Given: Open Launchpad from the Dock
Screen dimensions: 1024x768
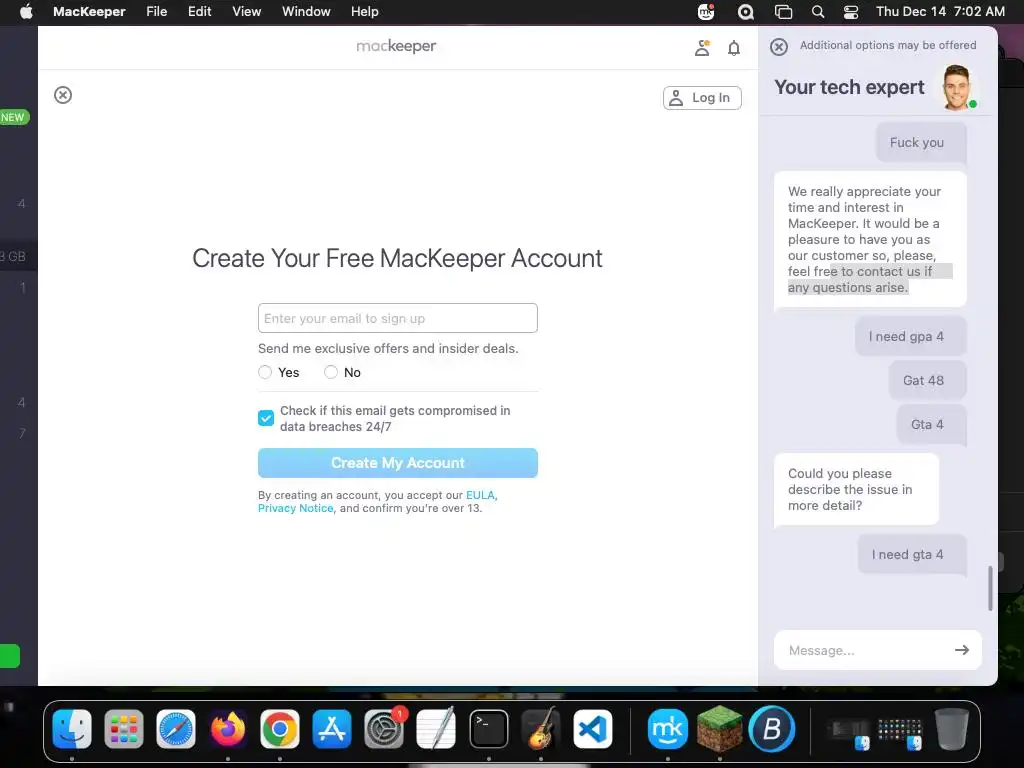Looking at the screenshot, I should (x=123, y=729).
